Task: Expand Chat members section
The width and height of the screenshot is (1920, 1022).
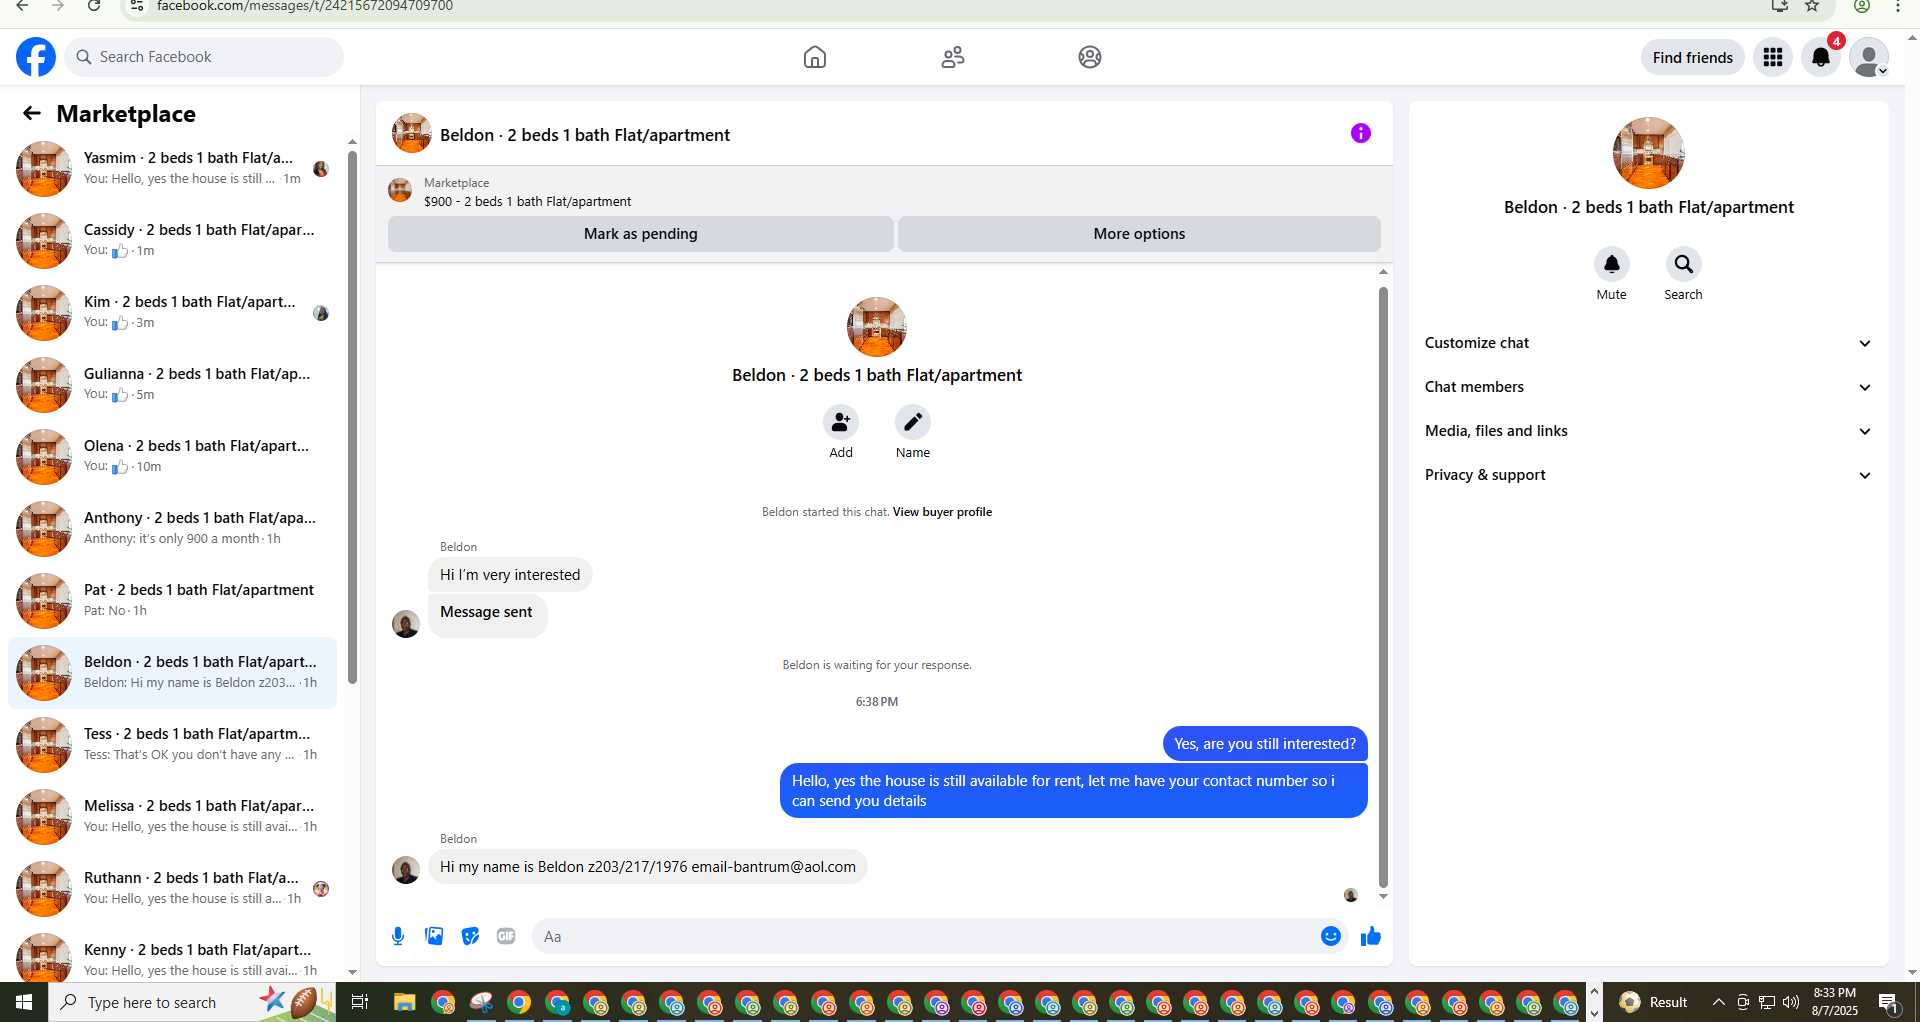Action: (x=1649, y=387)
